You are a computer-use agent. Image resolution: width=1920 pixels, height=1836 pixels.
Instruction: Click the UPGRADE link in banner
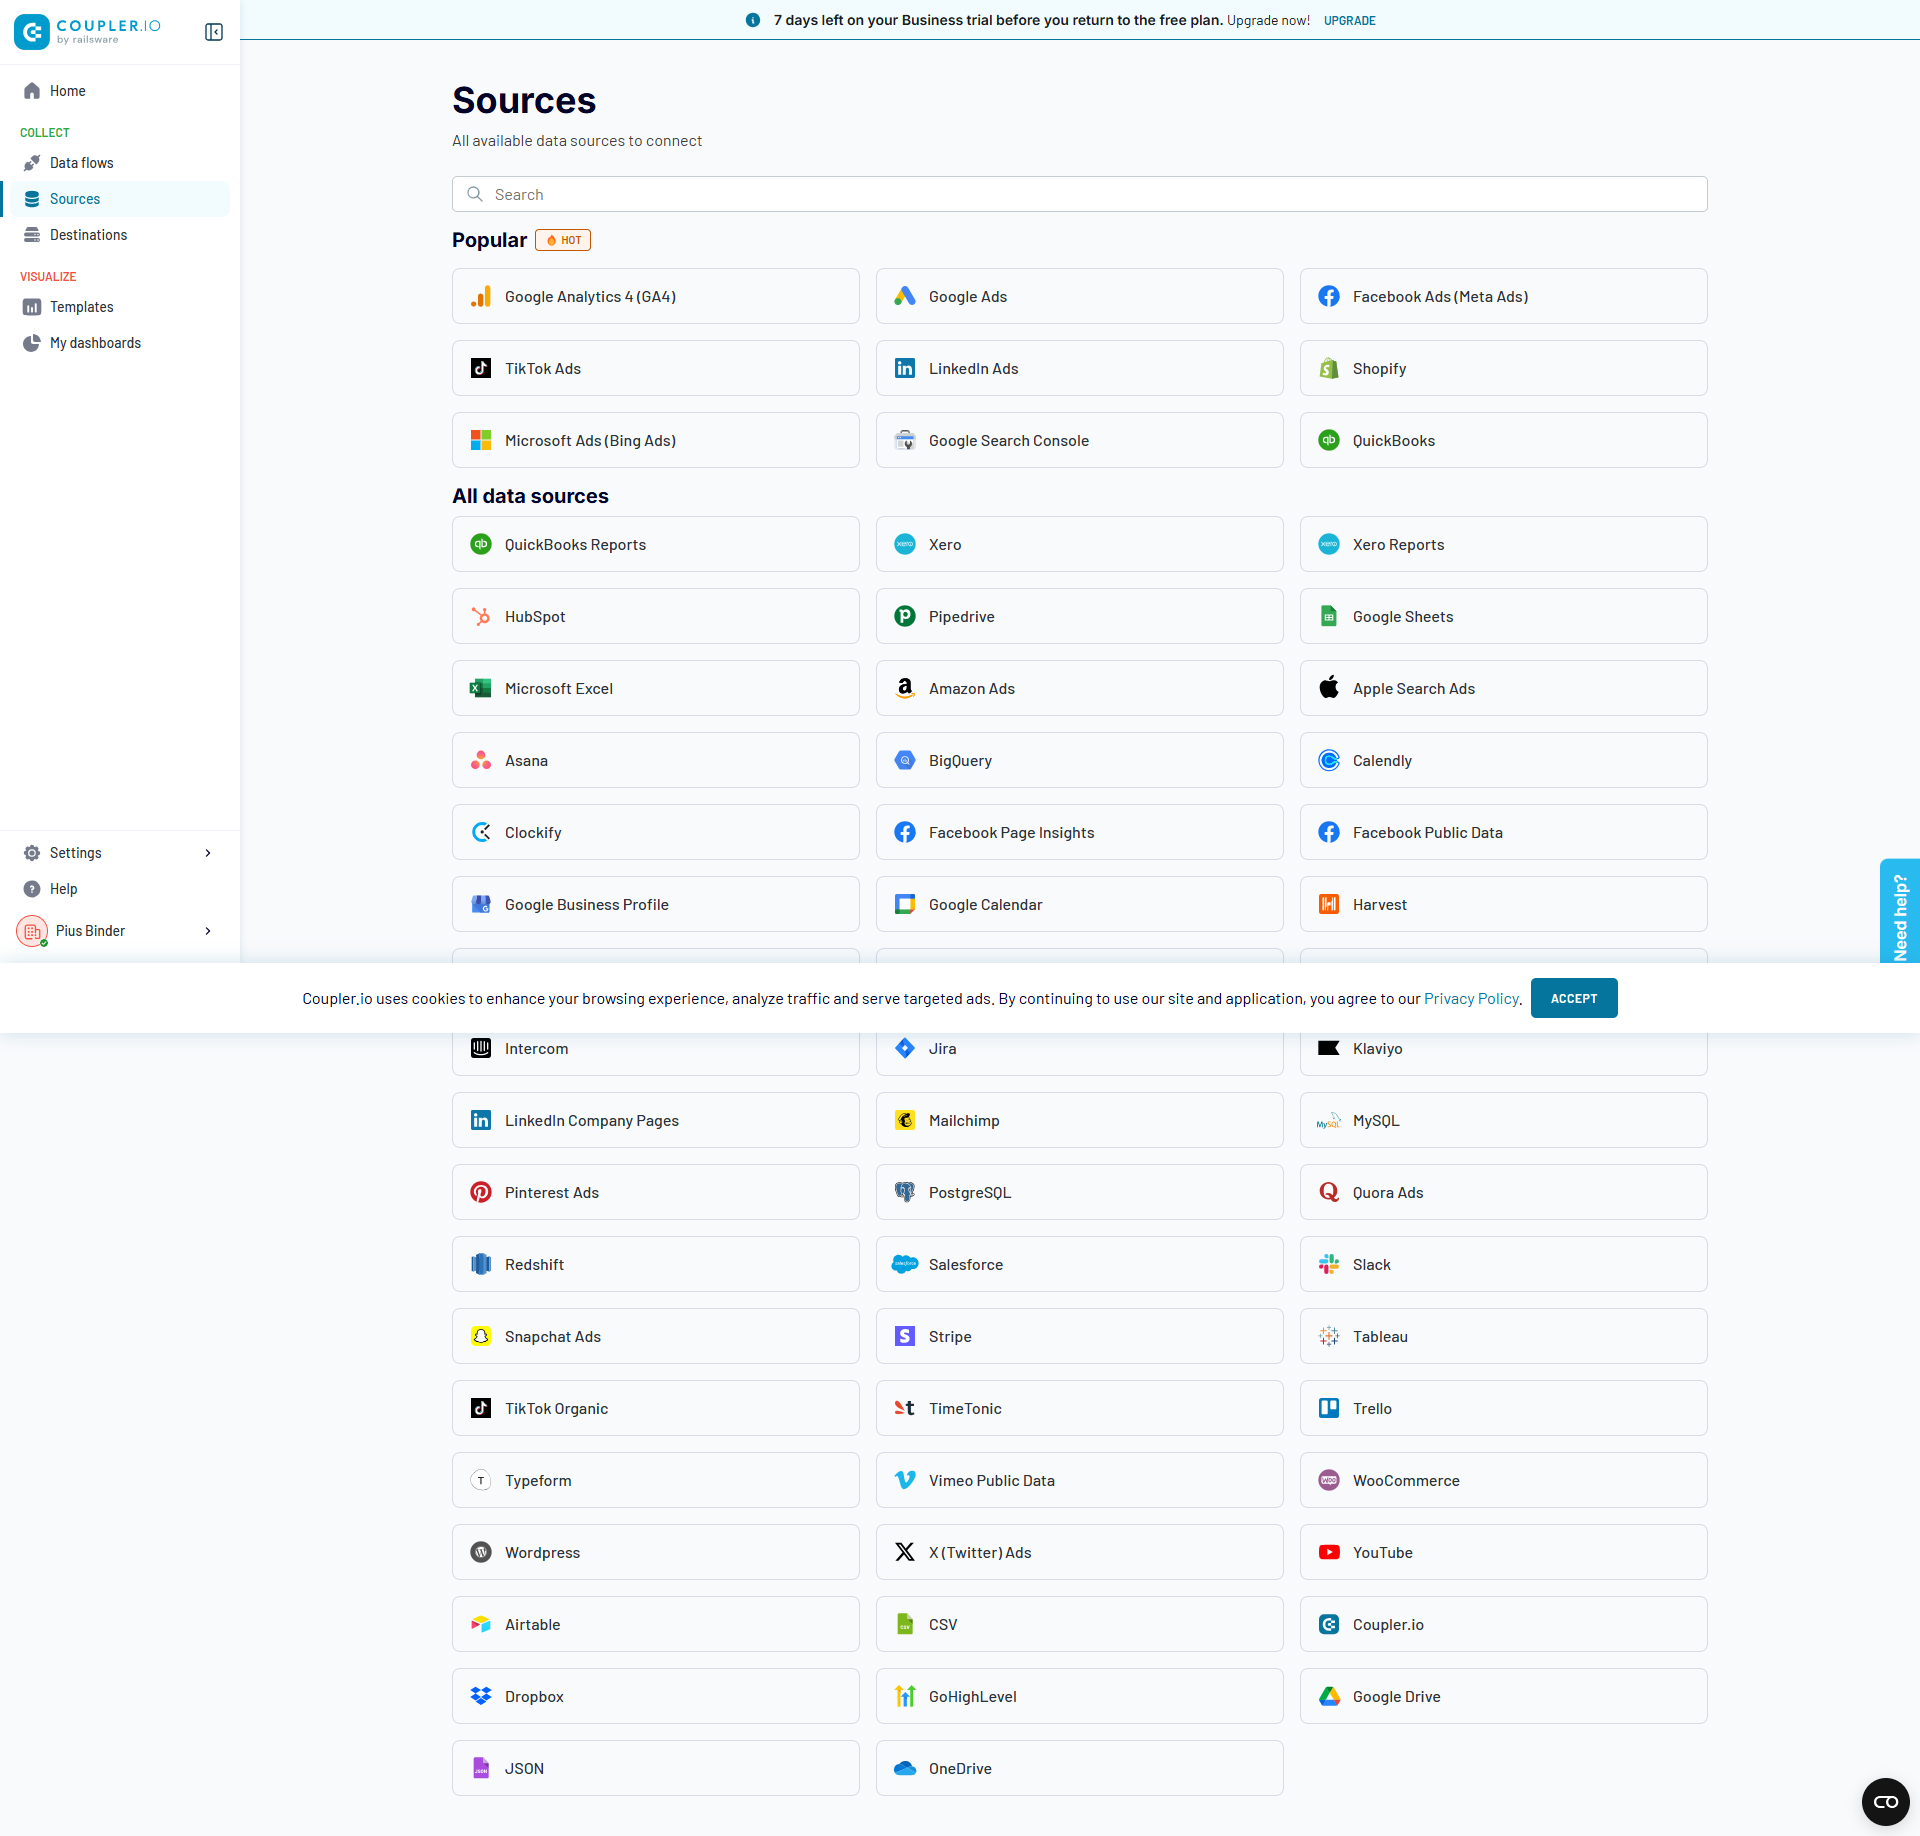1349,20
